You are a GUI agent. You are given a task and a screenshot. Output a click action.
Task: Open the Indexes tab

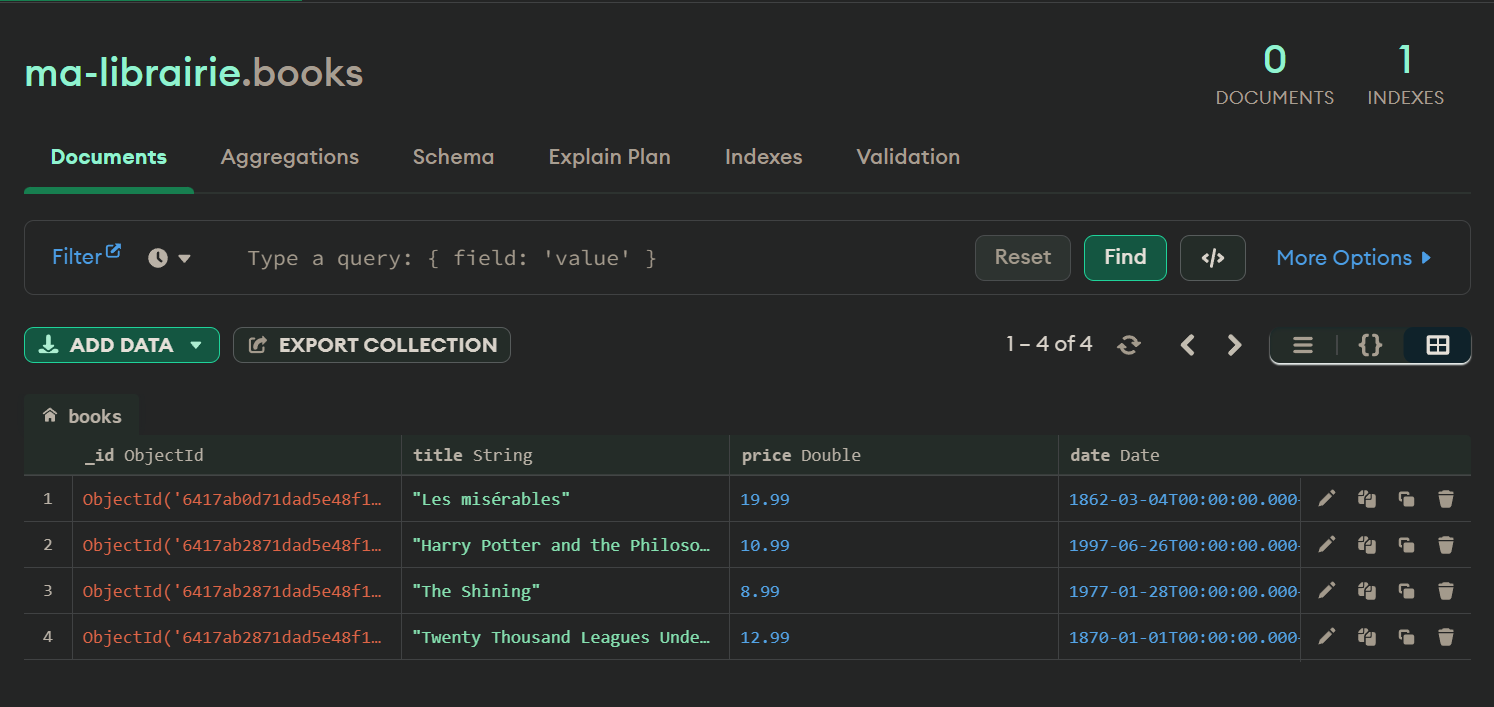(x=763, y=157)
